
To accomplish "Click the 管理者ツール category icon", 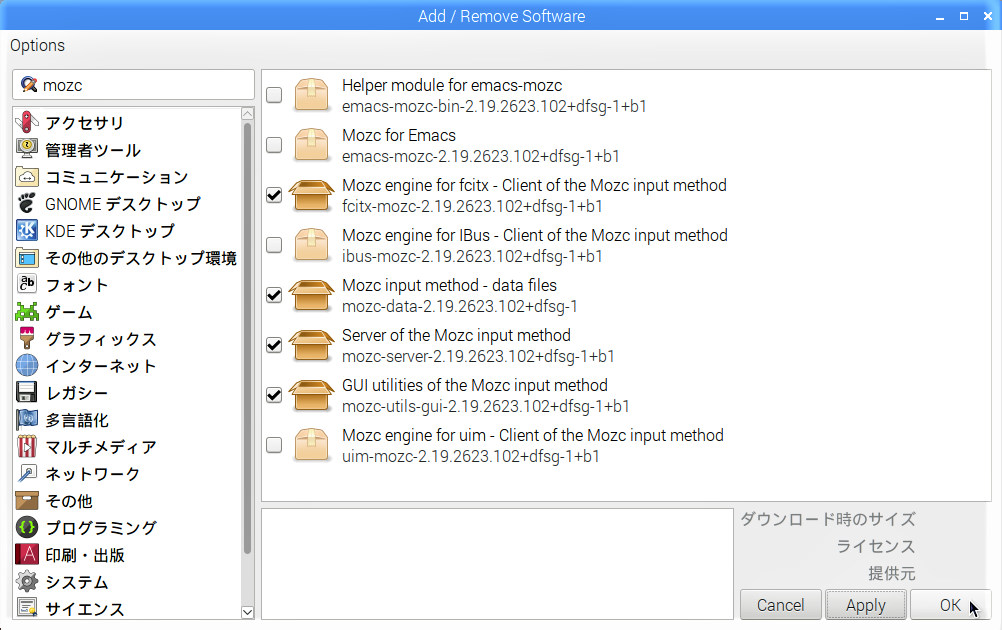I will click(27, 149).
